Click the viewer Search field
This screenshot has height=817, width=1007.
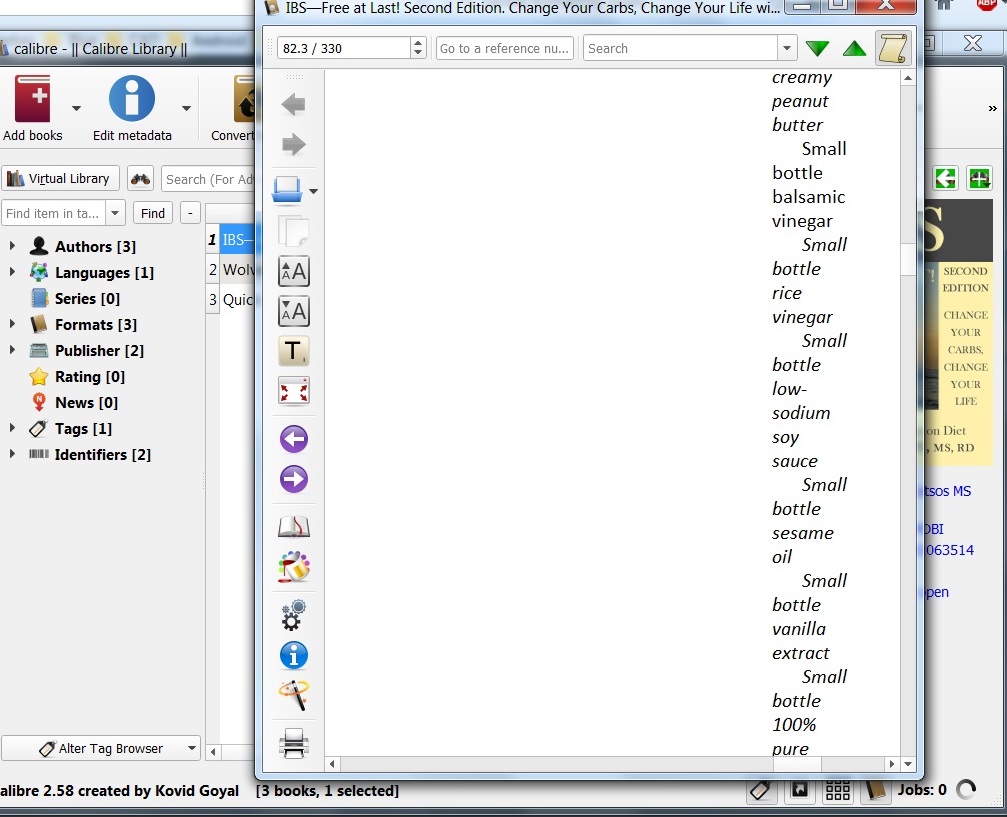click(680, 48)
